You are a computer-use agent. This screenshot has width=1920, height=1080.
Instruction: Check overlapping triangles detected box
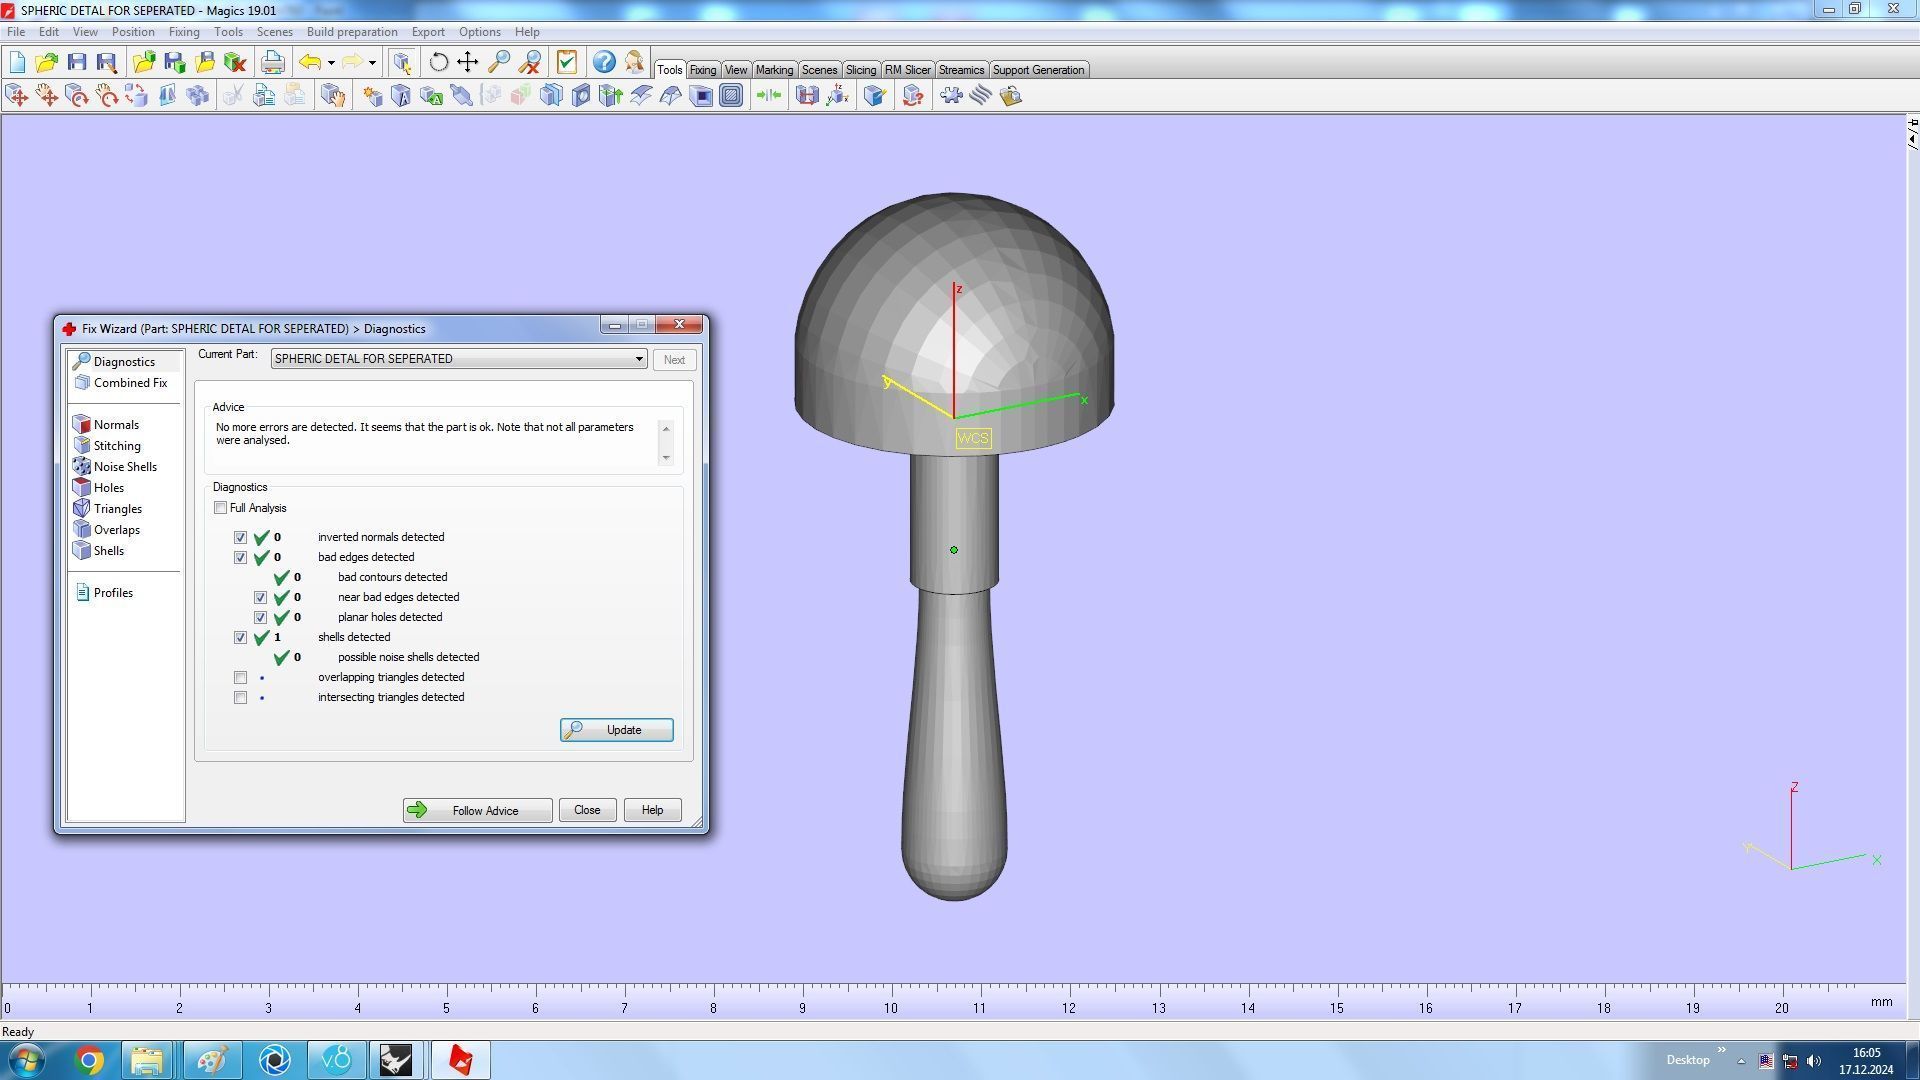click(240, 678)
